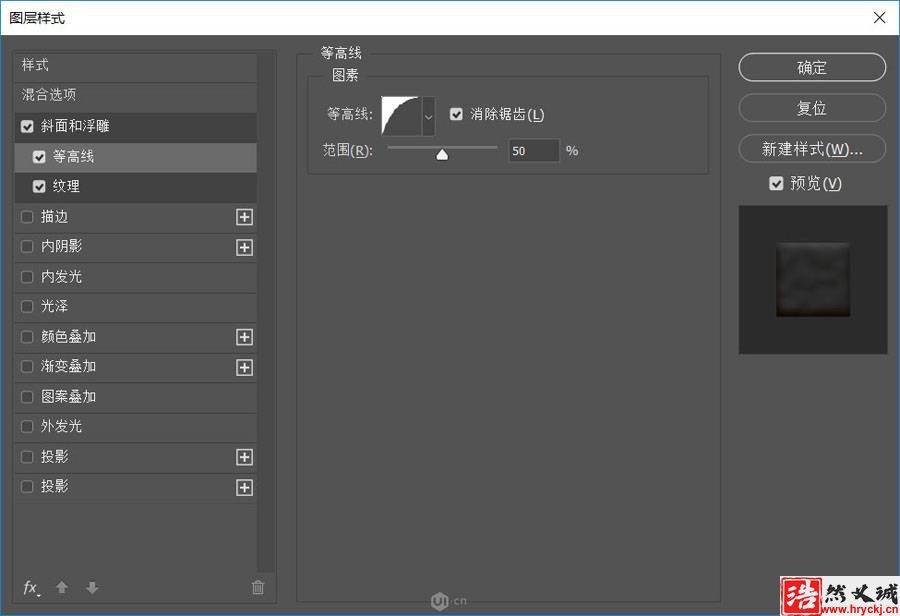Uncheck 消除锯齿(L) anti-alias option
Screen dimensions: 900x616
click(456, 114)
